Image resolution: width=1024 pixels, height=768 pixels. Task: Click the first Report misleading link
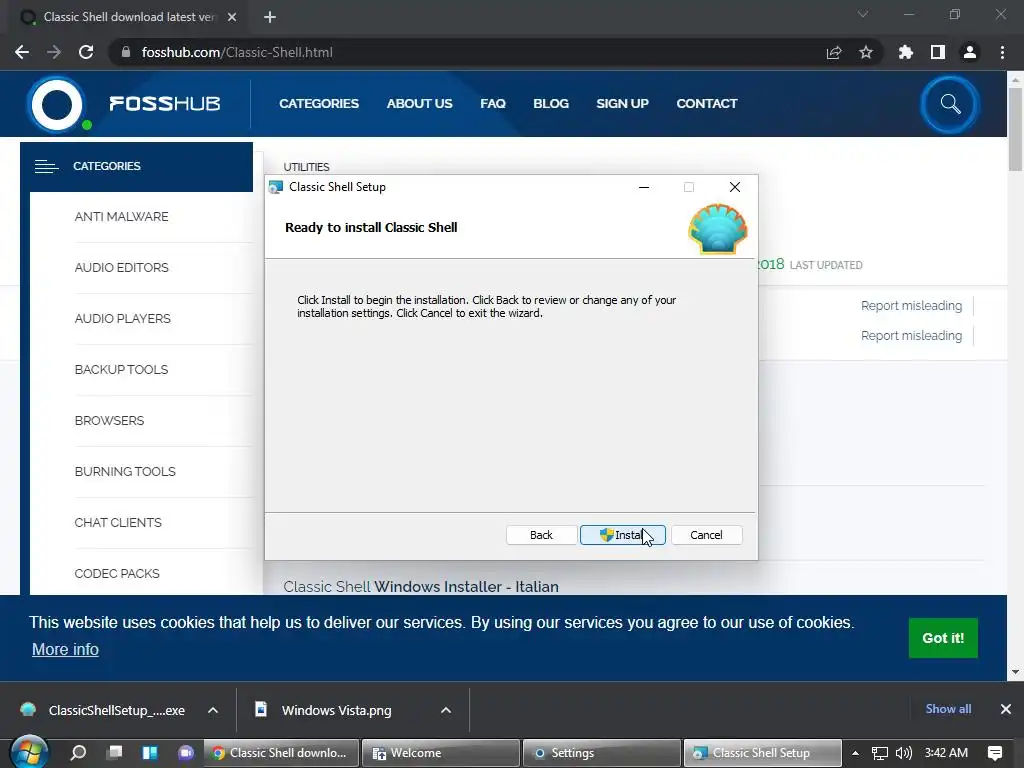[911, 306]
